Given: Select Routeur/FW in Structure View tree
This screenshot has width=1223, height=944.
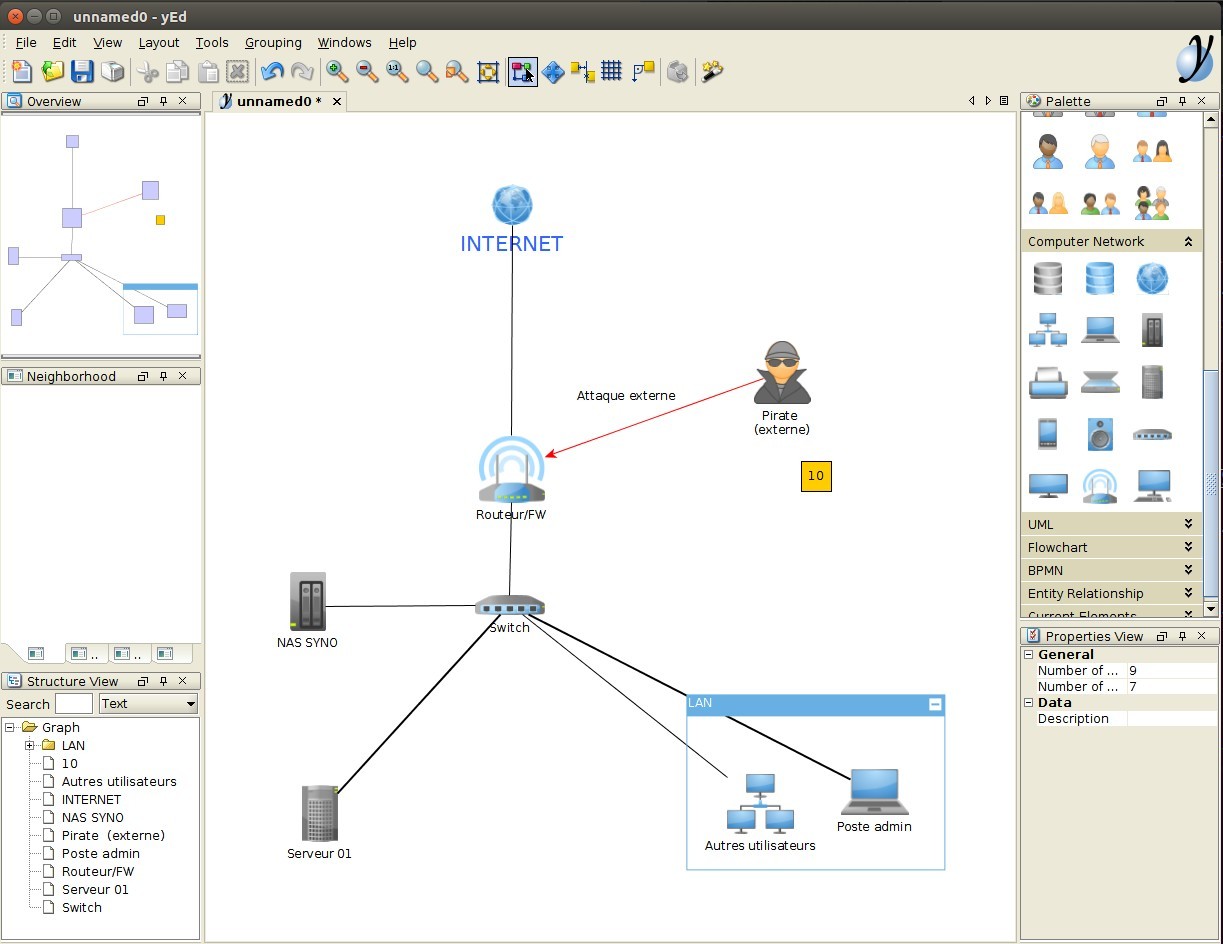Looking at the screenshot, I should coord(97,872).
